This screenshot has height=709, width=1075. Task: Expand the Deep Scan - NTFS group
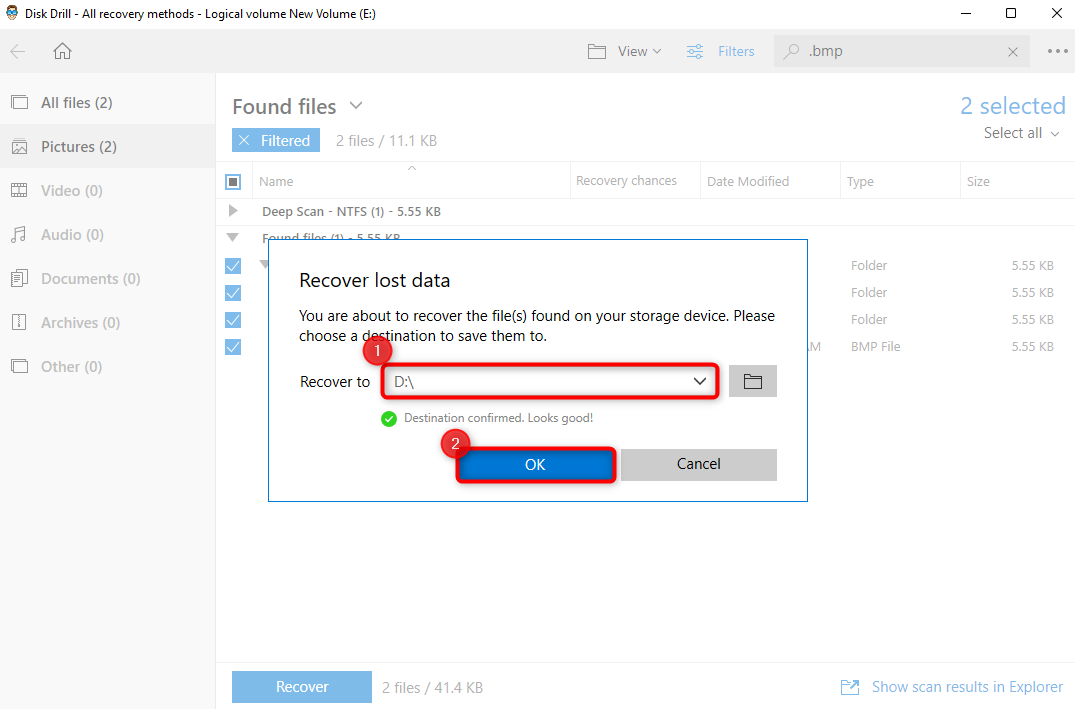(233, 211)
